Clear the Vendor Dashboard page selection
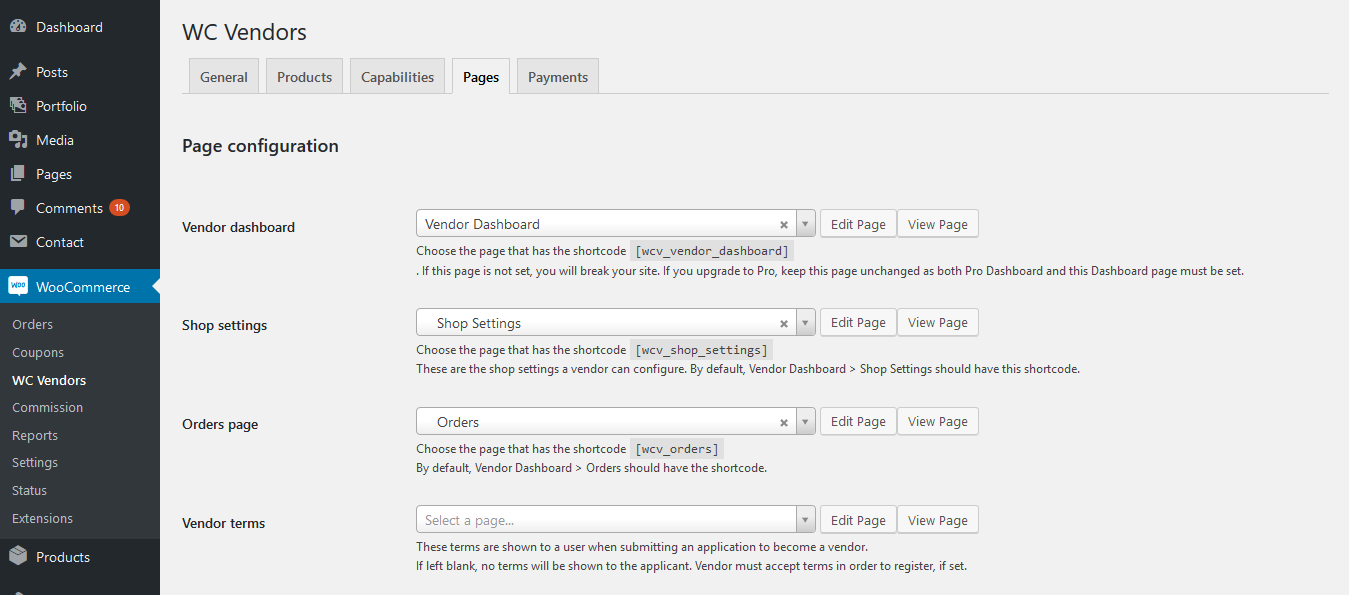The width and height of the screenshot is (1349, 595). (784, 225)
